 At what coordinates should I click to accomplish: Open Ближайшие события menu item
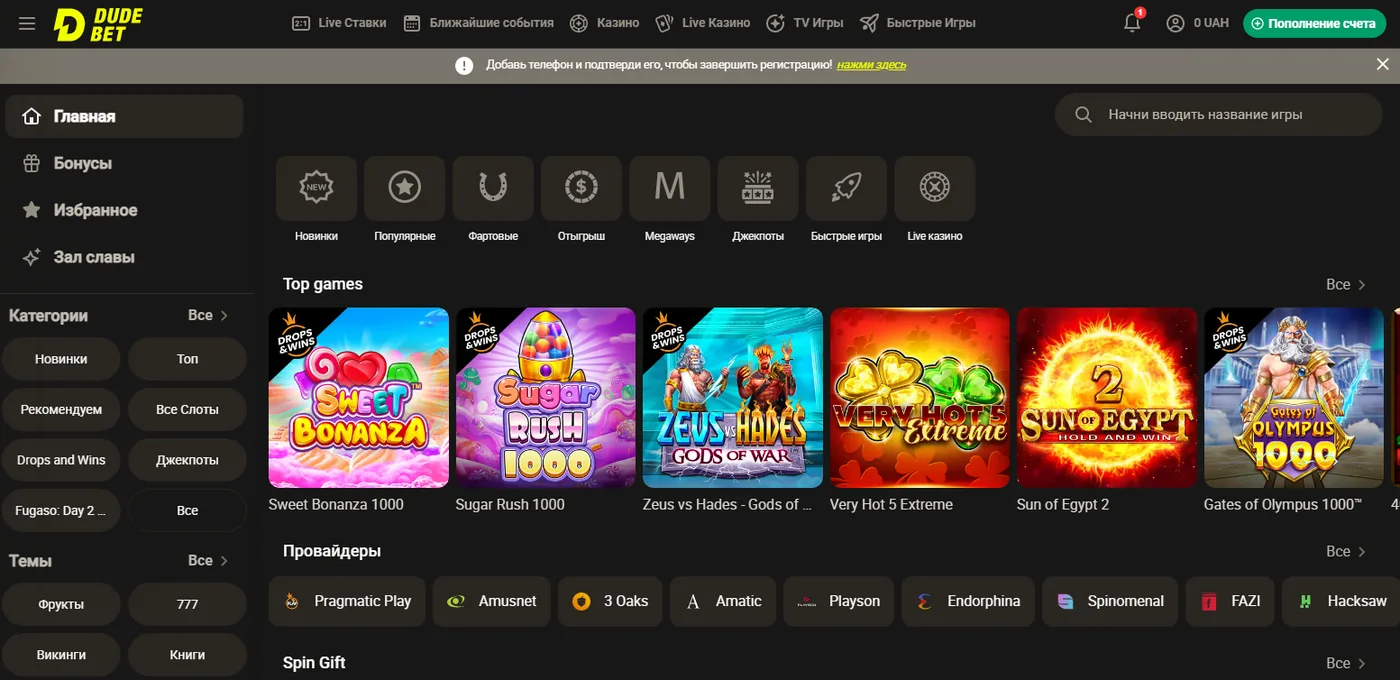pos(478,23)
